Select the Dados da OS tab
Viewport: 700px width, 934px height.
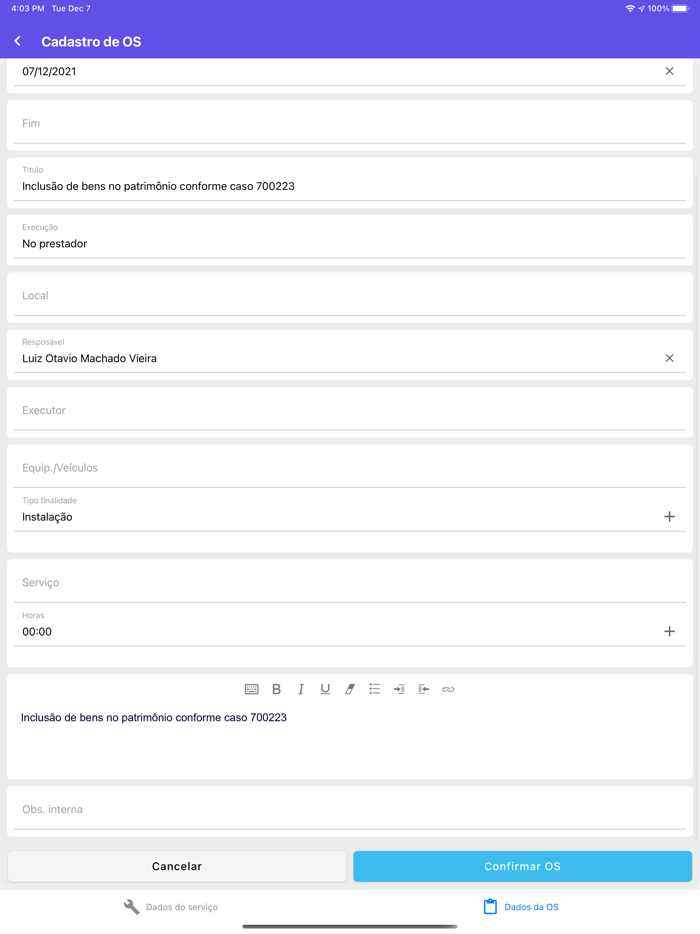(x=521, y=907)
